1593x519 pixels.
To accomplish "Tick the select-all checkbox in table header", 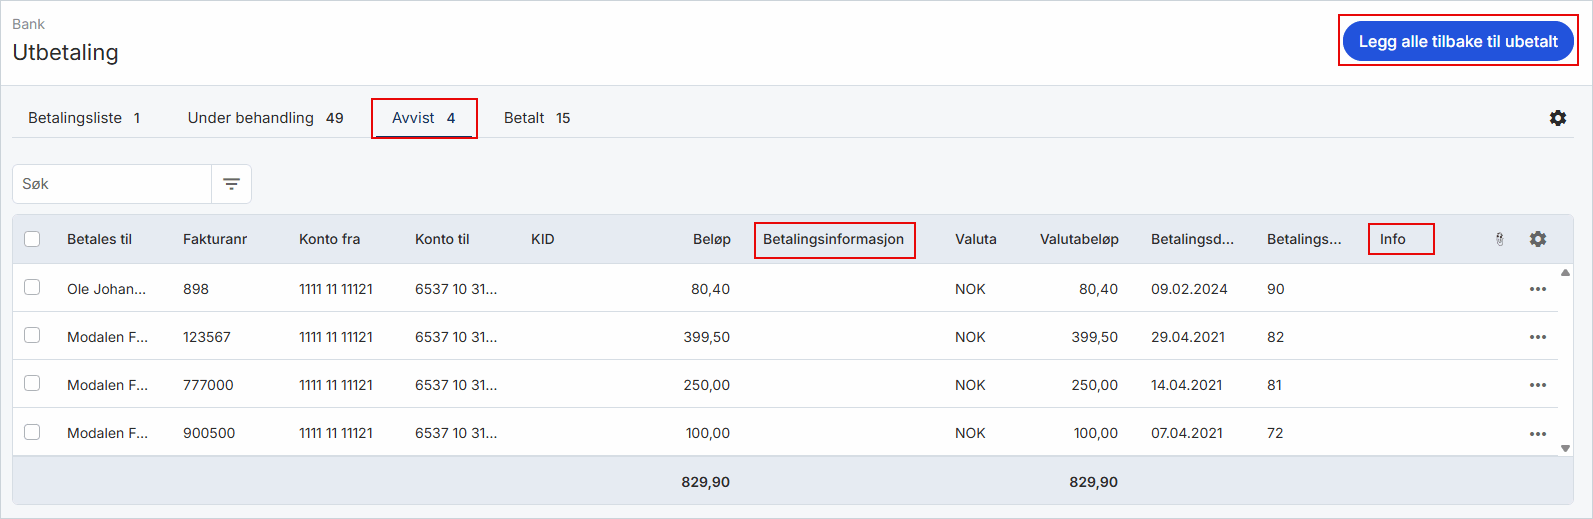I will point(32,239).
